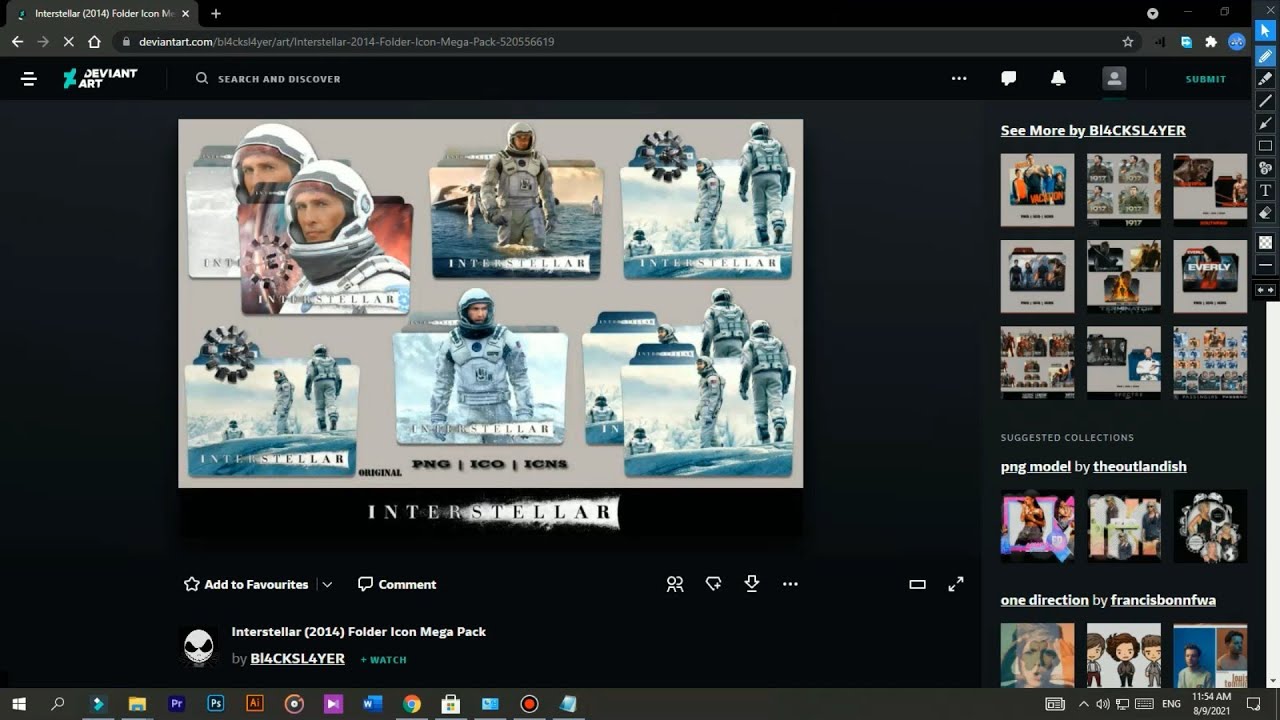This screenshot has height=720, width=1280.
Task: Open the png model collection link
Action: 1035,466
